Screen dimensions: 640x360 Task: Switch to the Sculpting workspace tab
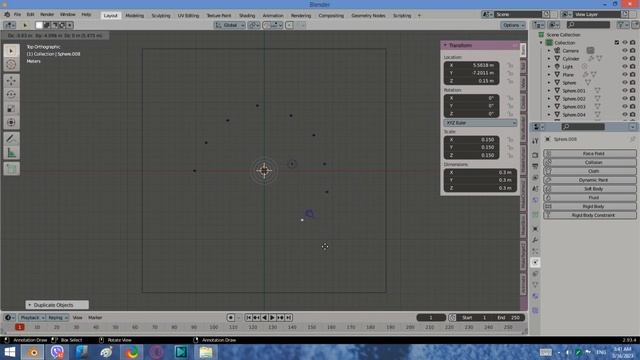[x=161, y=16]
